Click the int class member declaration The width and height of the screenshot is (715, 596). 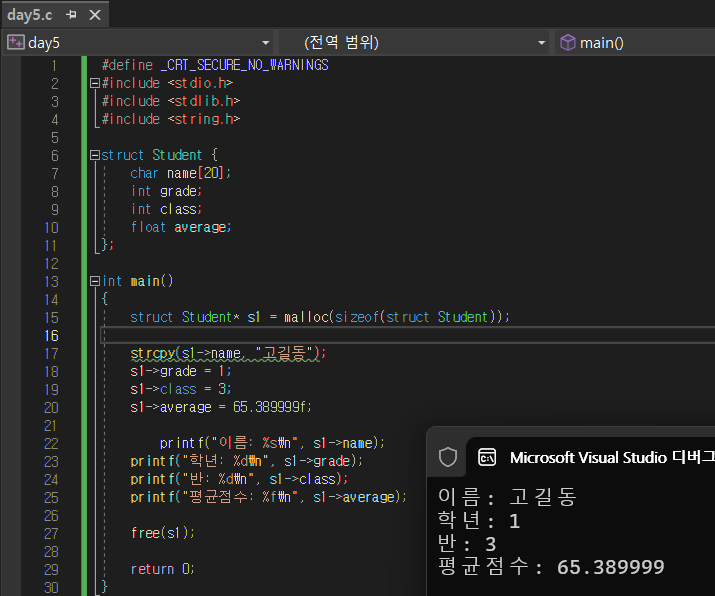coord(166,209)
